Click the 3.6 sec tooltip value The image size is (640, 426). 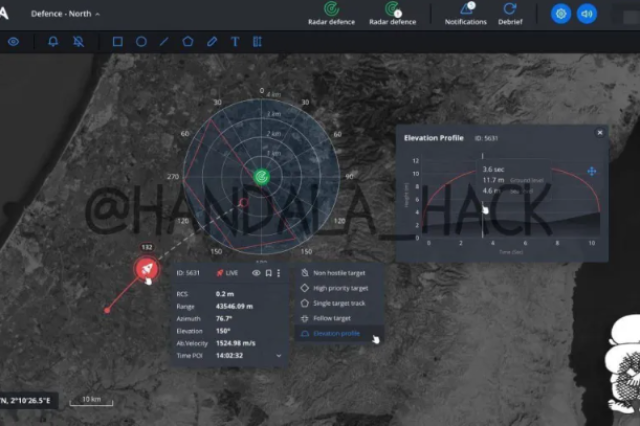click(493, 169)
